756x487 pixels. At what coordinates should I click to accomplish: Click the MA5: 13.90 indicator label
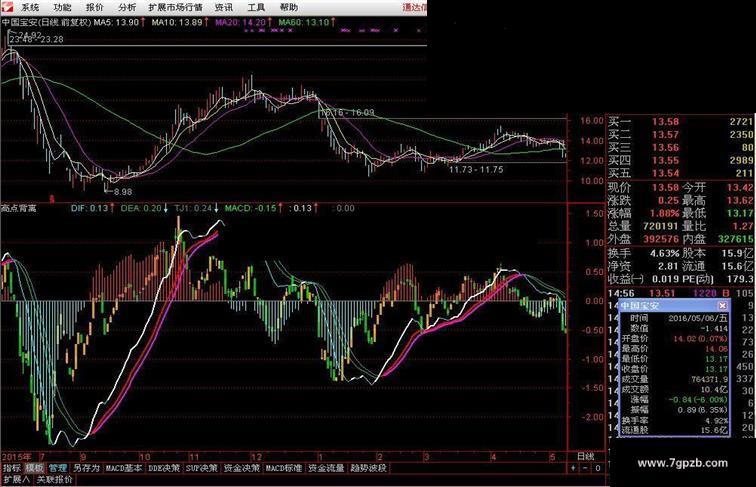click(120, 22)
